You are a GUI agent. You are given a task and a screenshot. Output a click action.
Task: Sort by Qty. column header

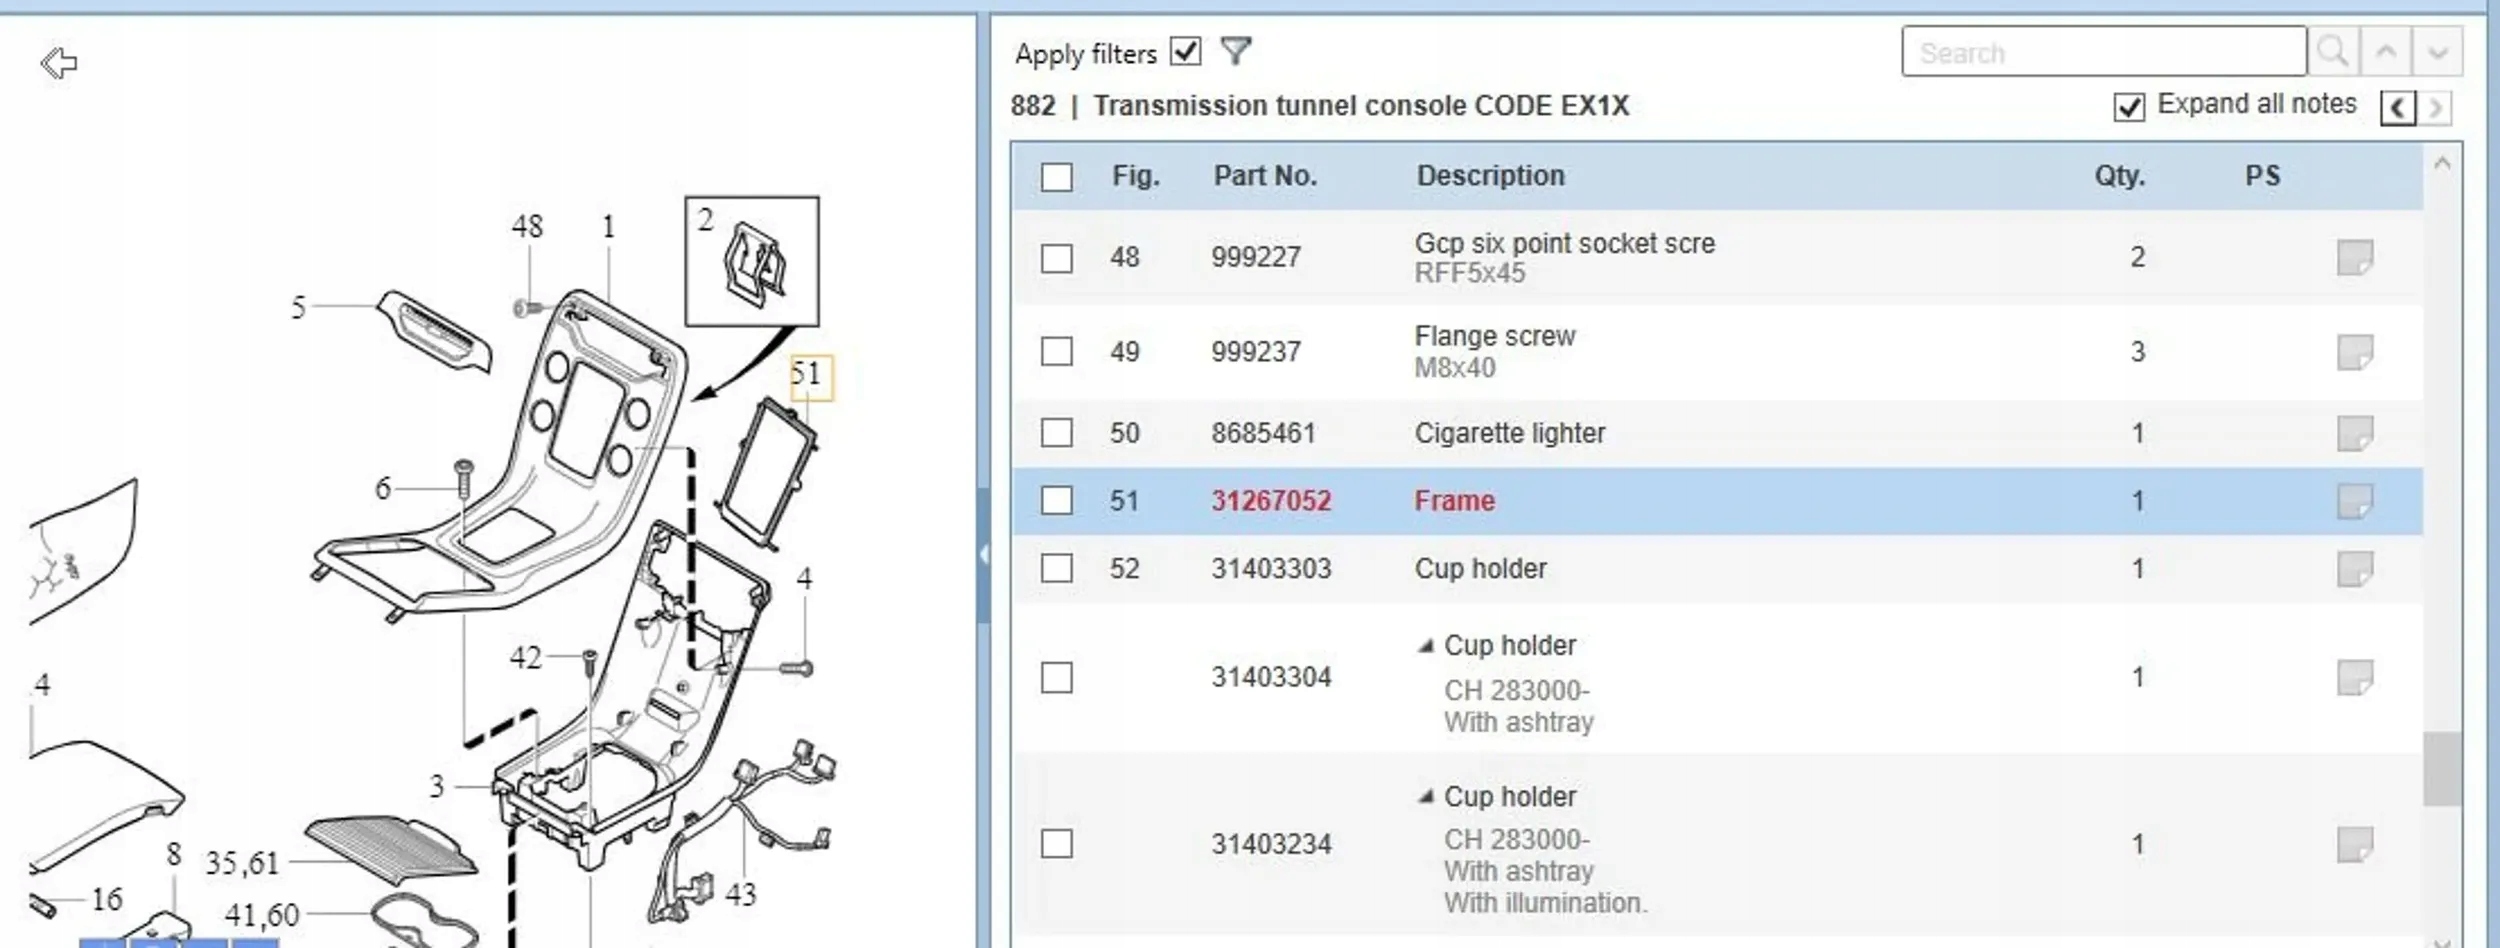2119,177
